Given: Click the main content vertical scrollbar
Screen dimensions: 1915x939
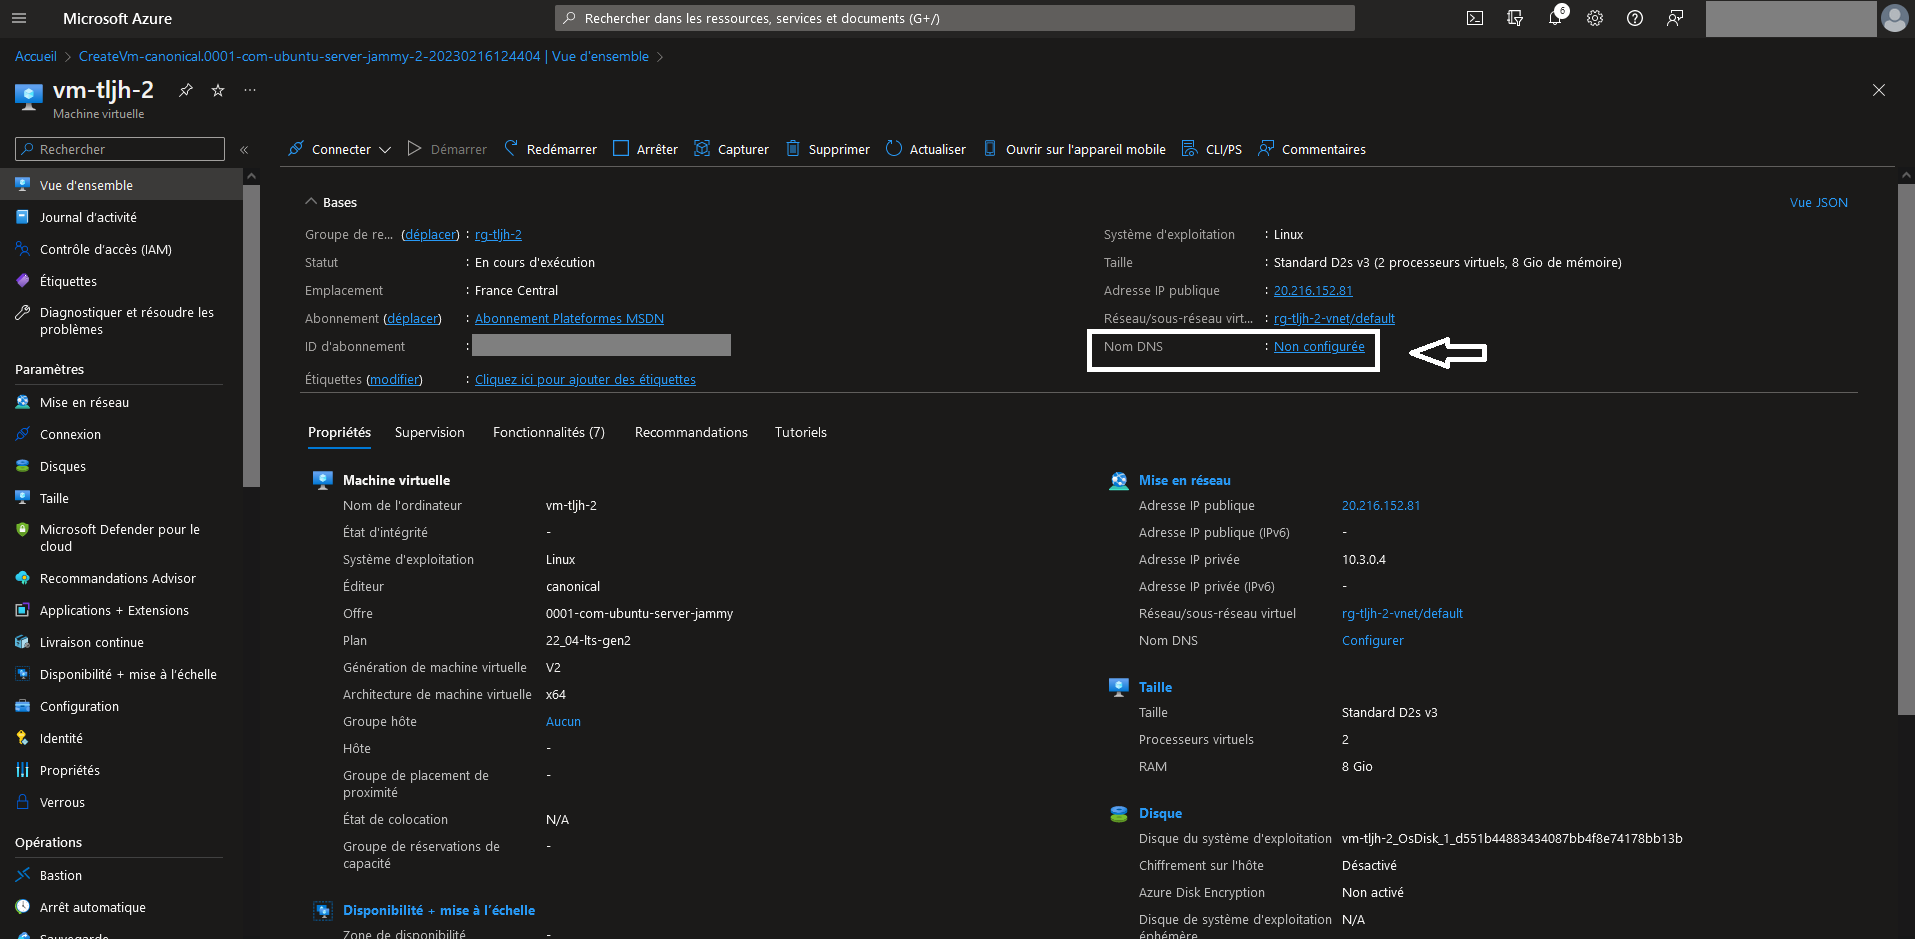Looking at the screenshot, I should 1906,450.
